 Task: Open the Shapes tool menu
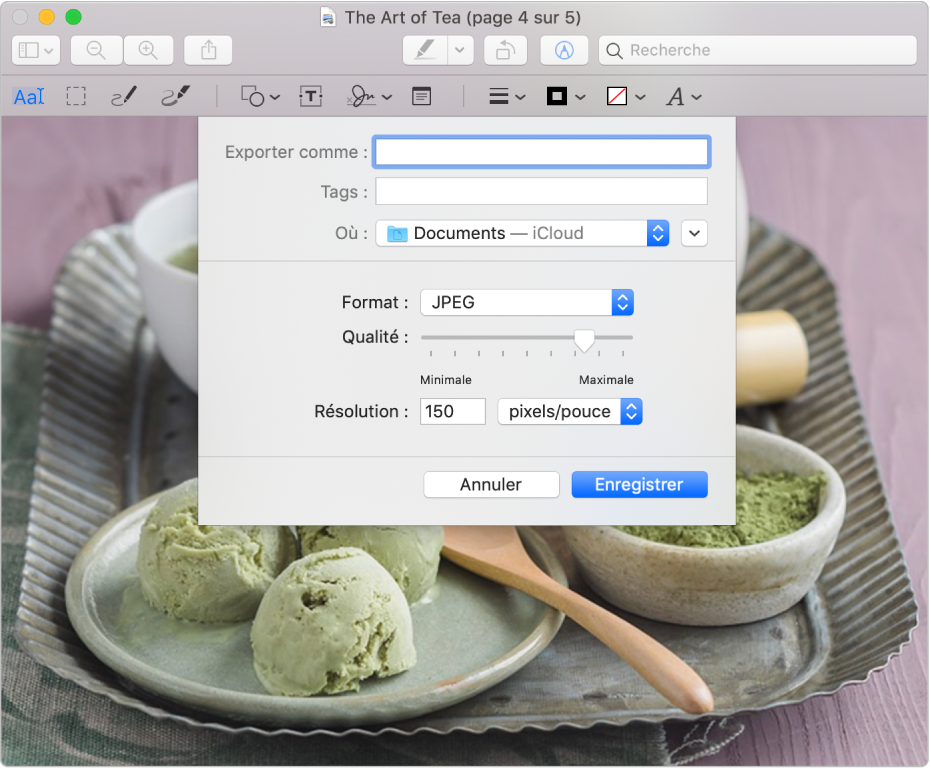[260, 97]
